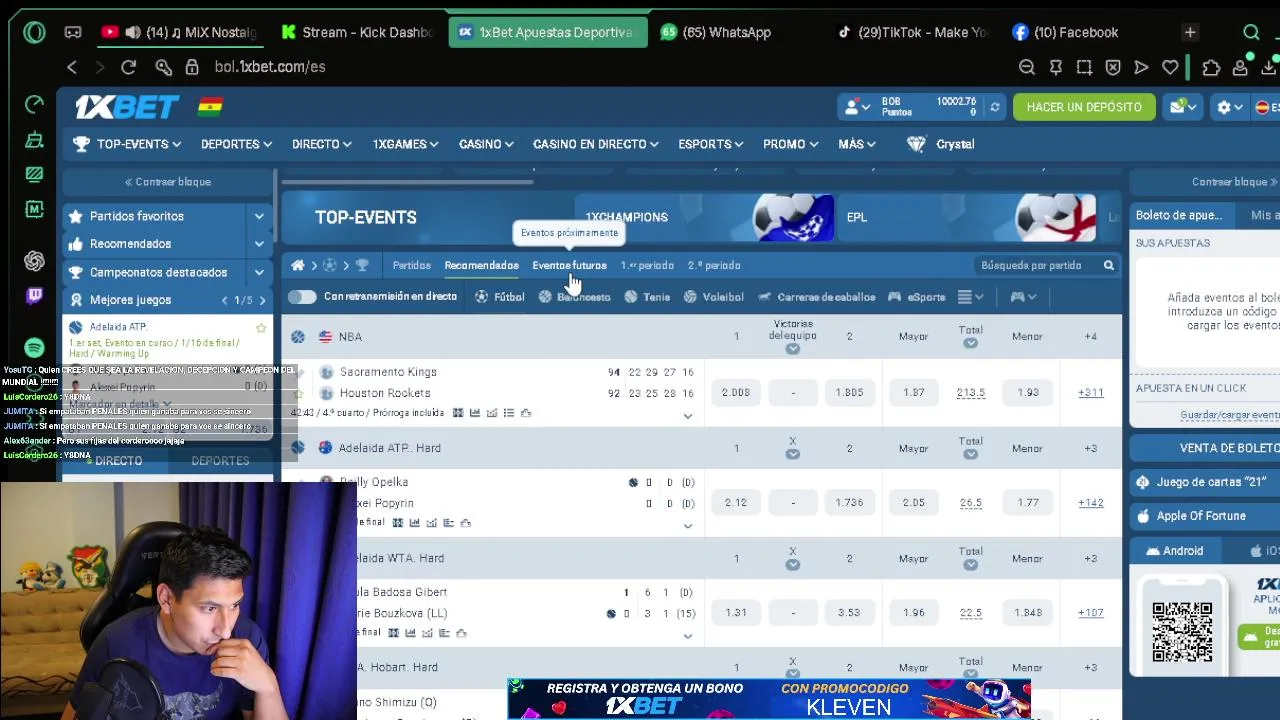
Task: Click the 1XBET logo
Action: click(x=127, y=106)
